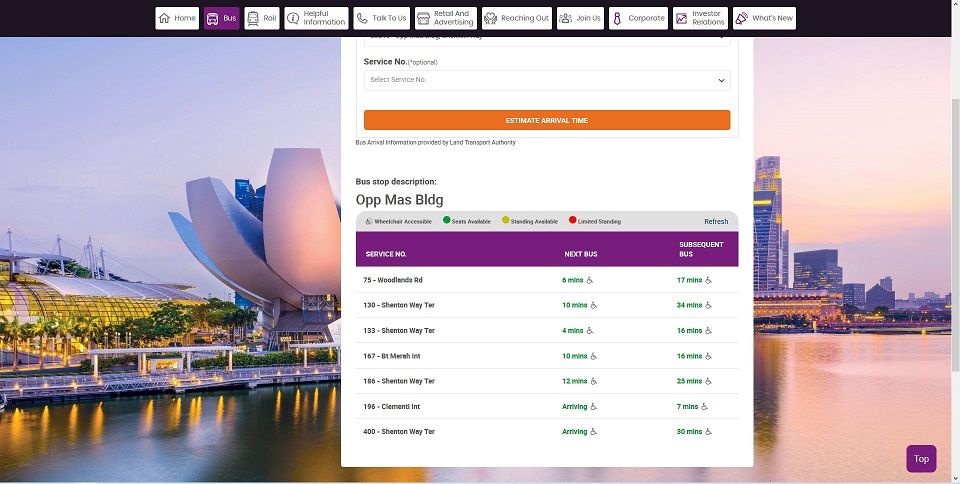Click yellow Standing Available legend dot
This screenshot has height=484, width=960.
coord(506,220)
